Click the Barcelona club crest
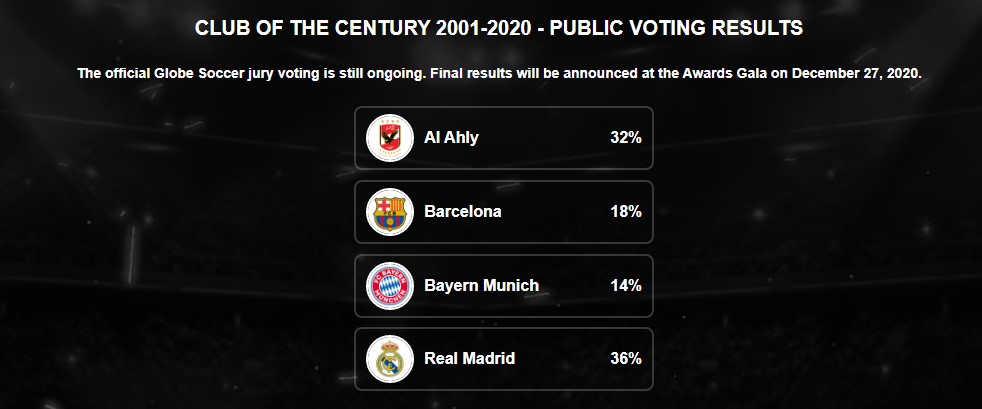The width and height of the screenshot is (982, 409). coord(390,212)
